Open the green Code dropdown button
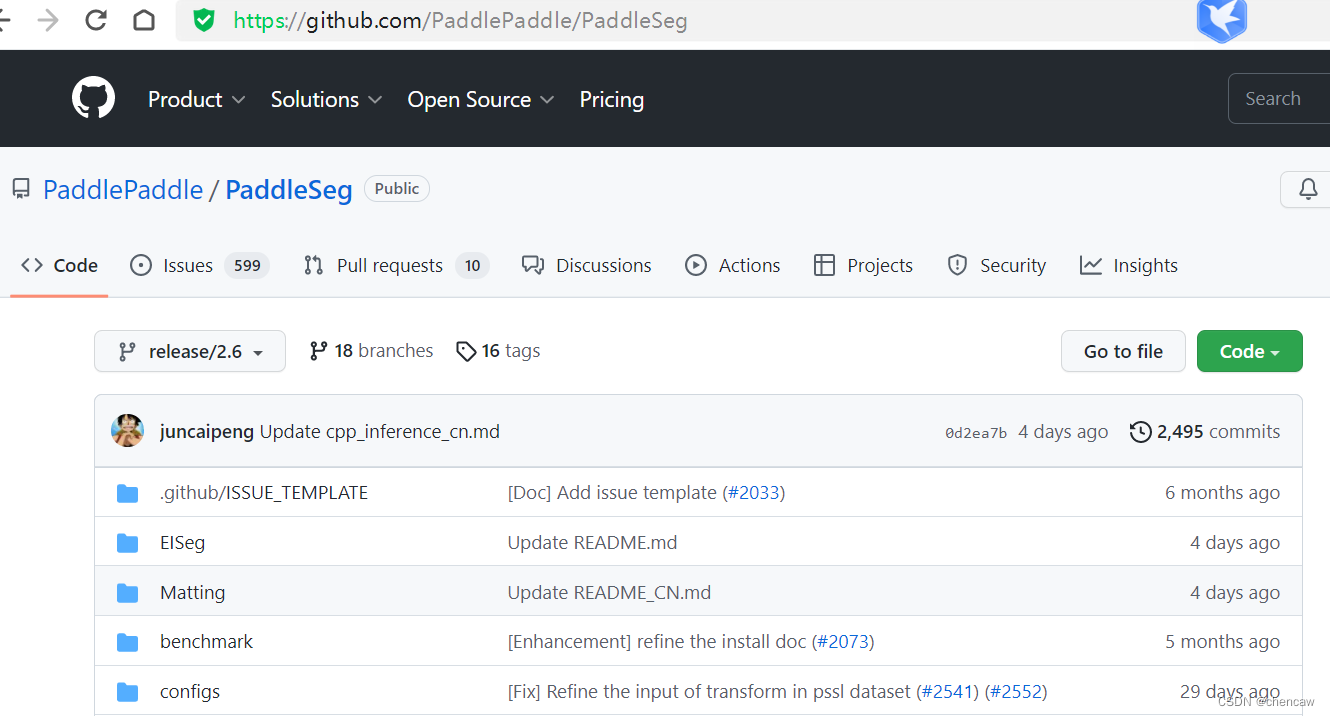Viewport: 1330px width, 716px height. click(x=1249, y=351)
